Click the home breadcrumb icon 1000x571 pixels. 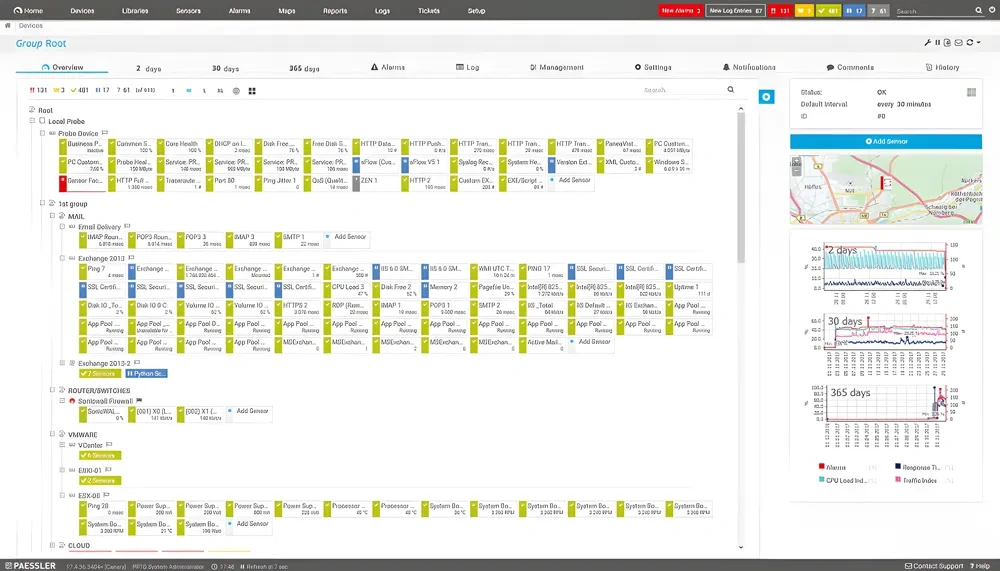pyautogui.click(x=8, y=26)
